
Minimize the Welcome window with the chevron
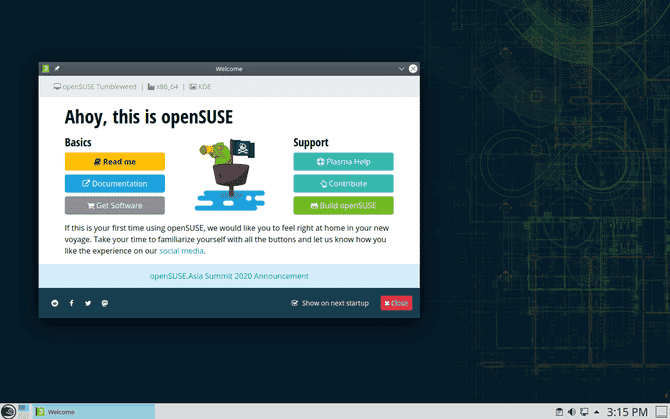(401, 69)
